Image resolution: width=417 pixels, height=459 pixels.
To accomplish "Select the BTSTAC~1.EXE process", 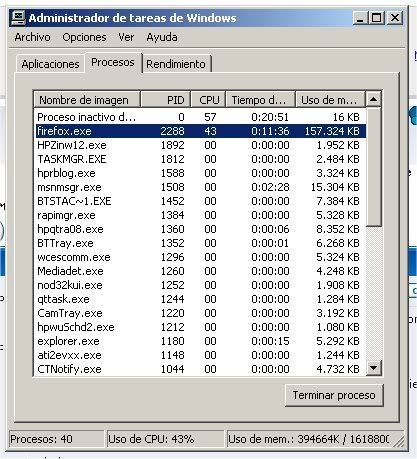I will tap(200, 201).
